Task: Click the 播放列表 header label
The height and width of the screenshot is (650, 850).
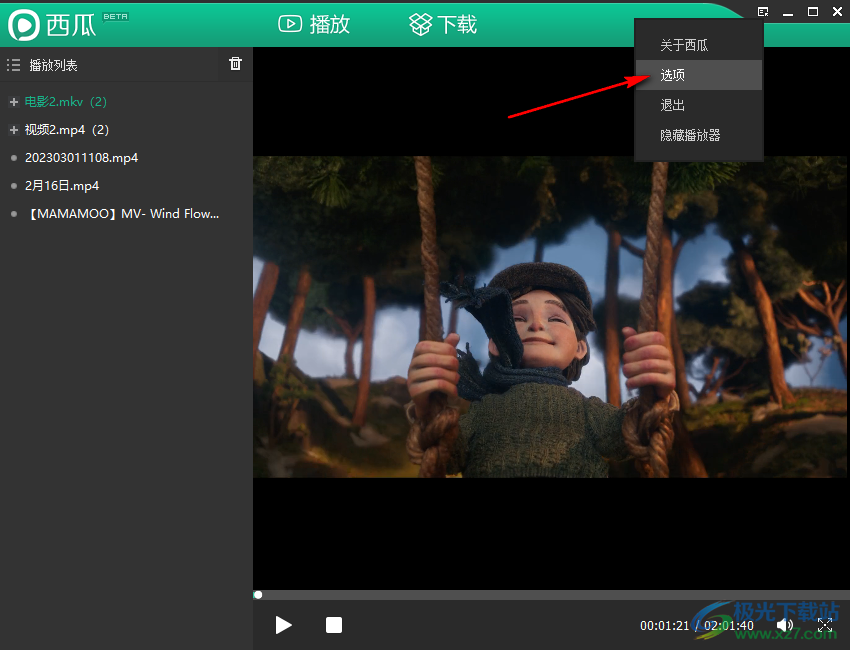Action: tap(53, 66)
